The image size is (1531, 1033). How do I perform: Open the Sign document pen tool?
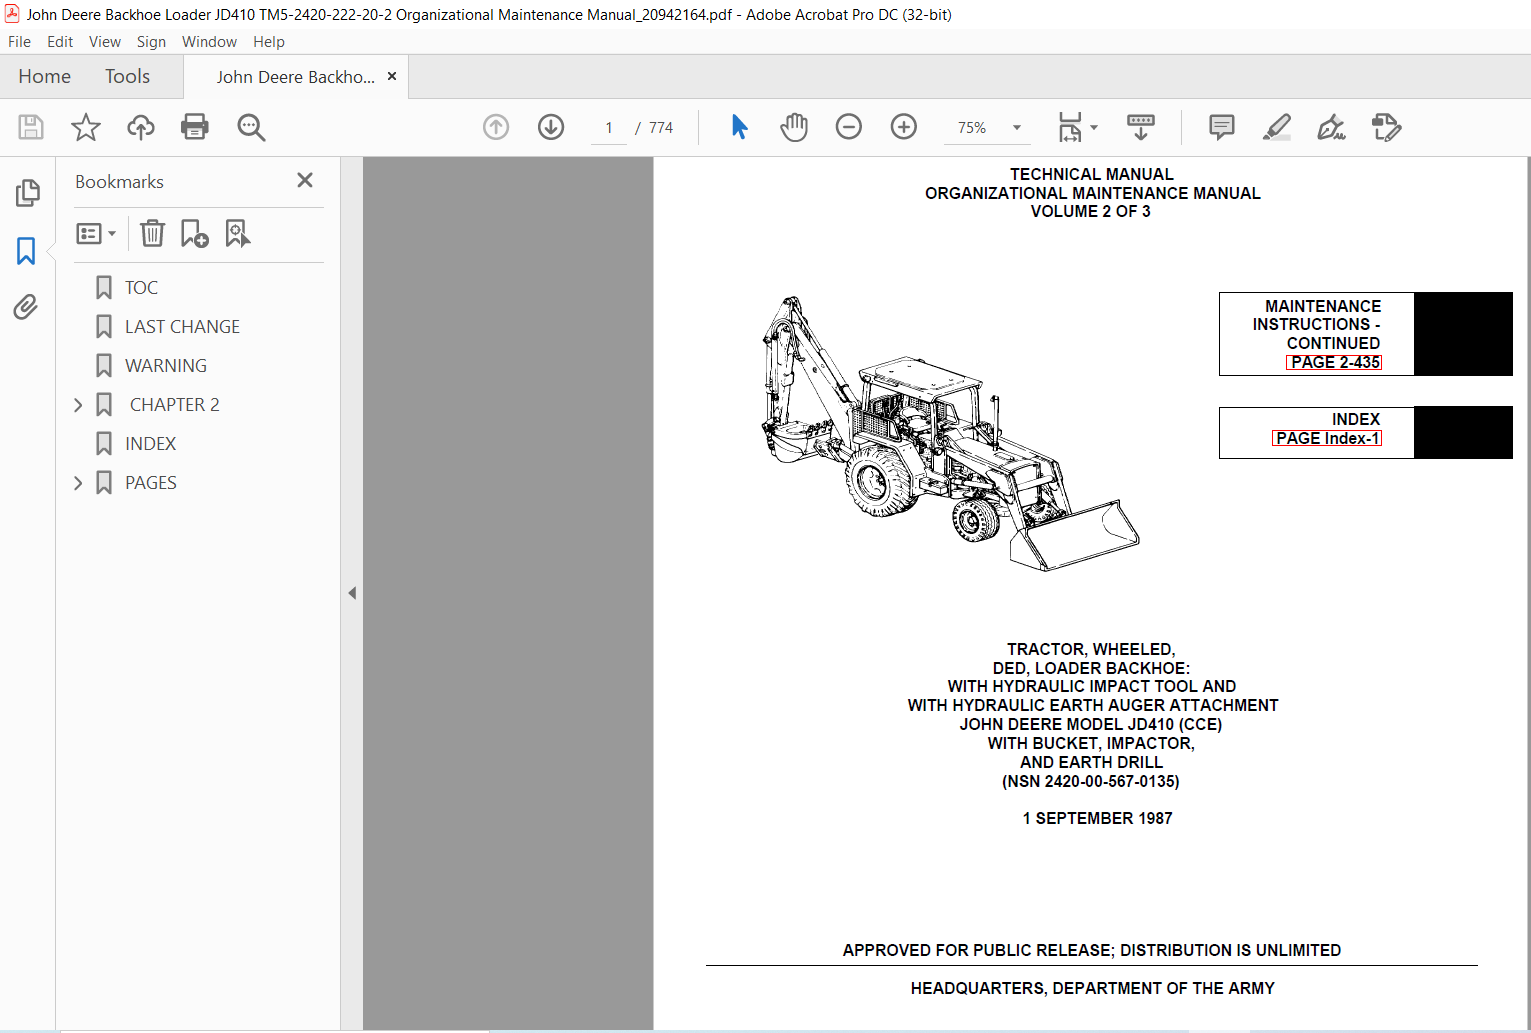1331,127
